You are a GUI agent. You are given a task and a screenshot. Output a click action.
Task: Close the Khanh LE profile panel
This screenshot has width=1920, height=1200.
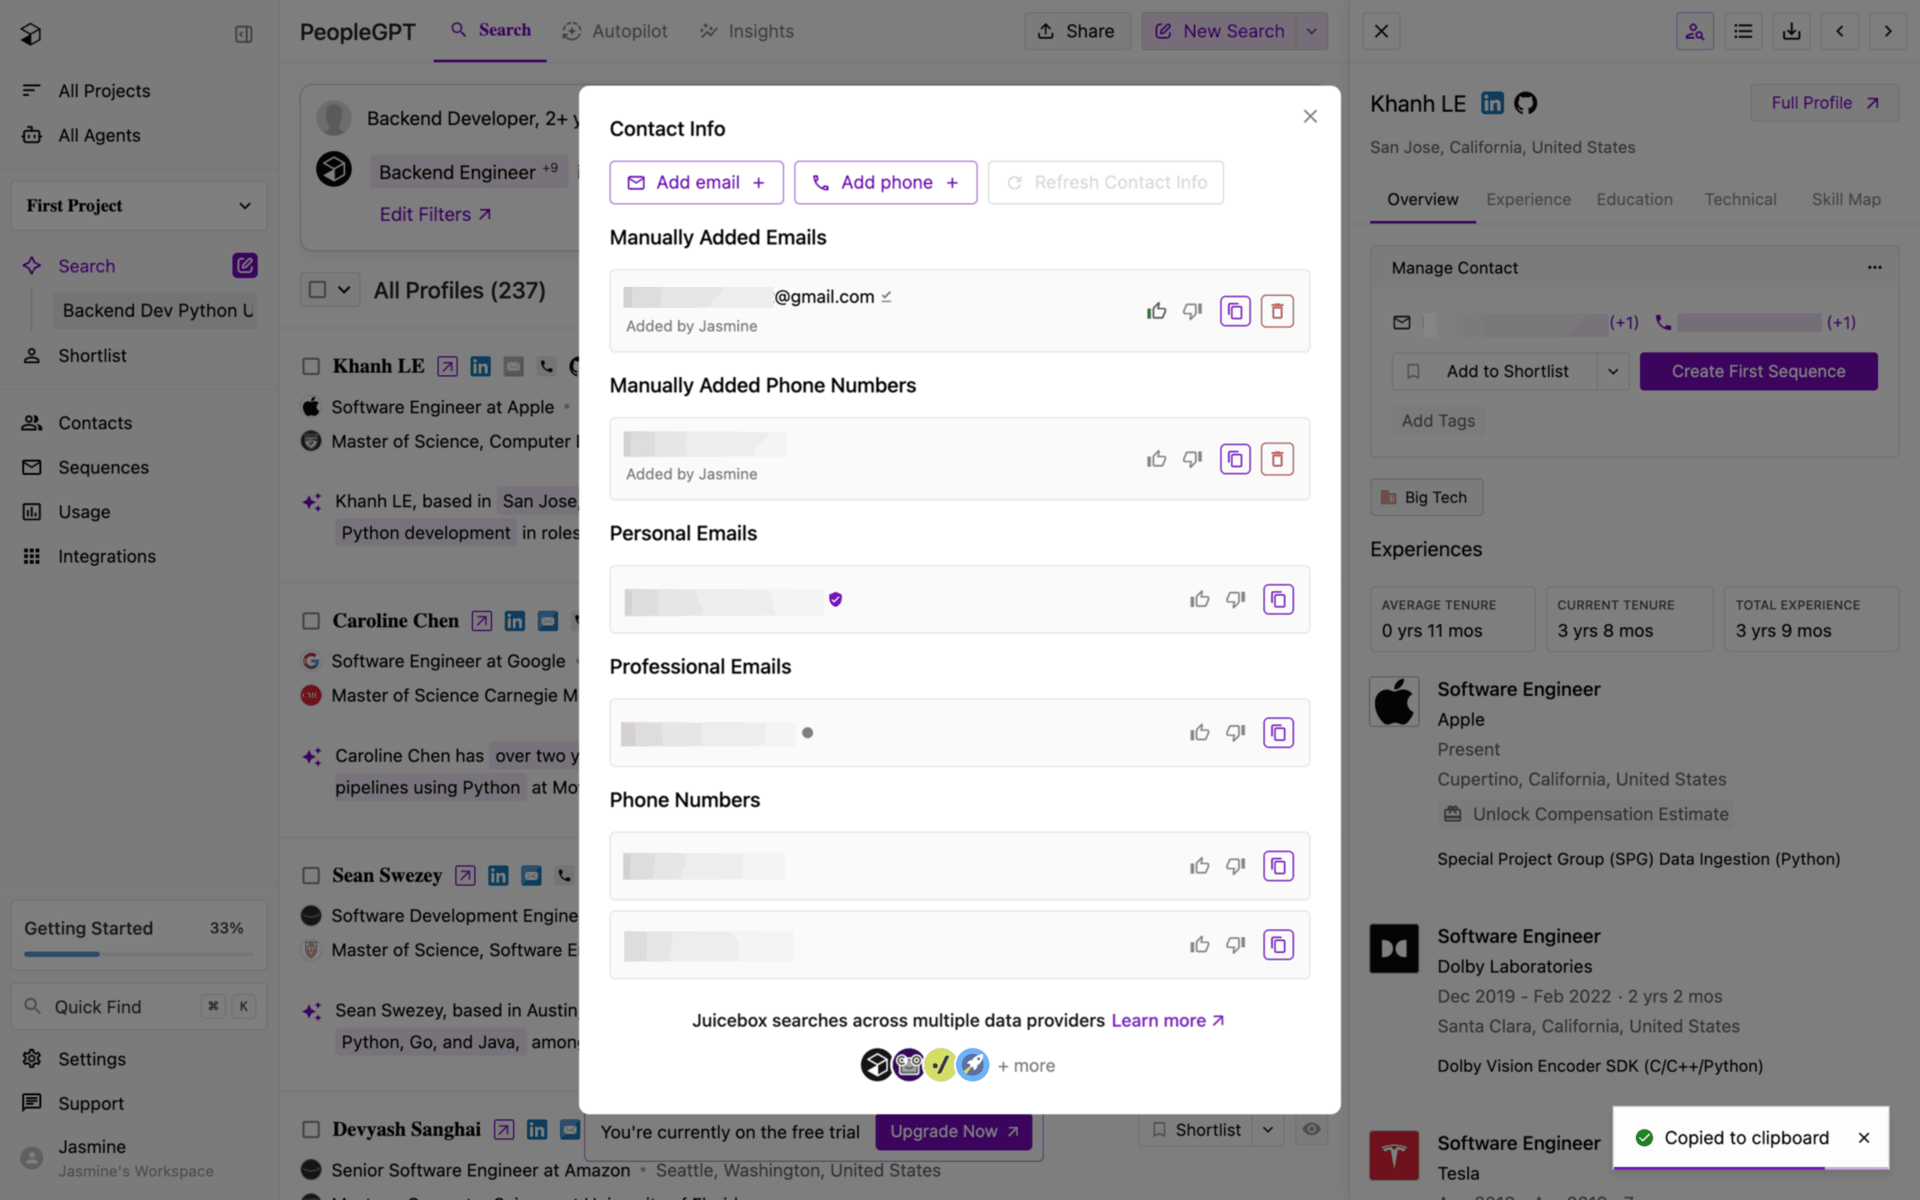tap(1381, 31)
